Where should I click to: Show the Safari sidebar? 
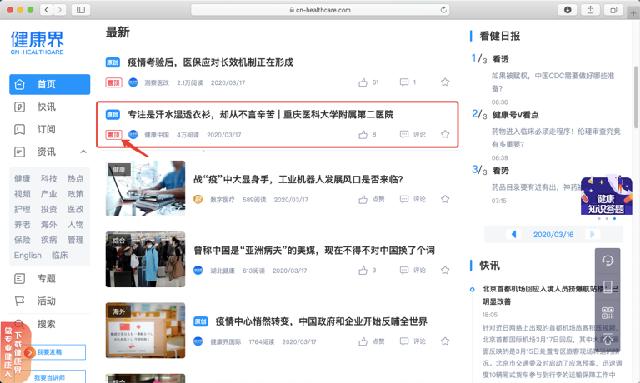pos(81,9)
